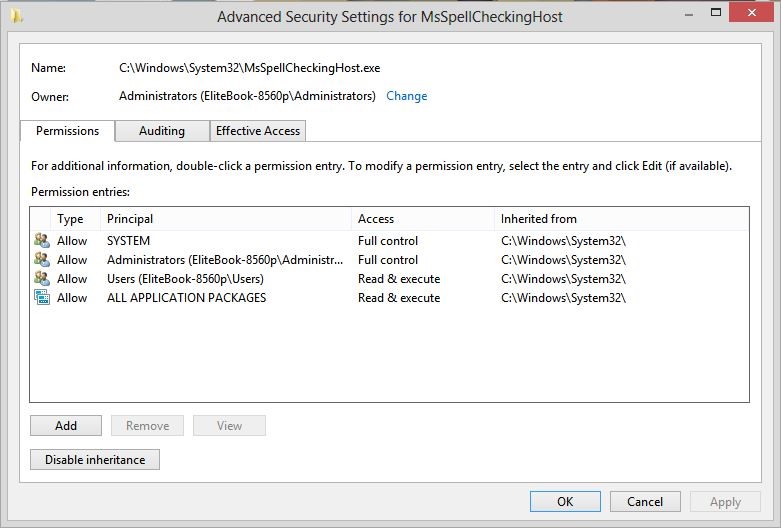Sort by the Access column header

coord(423,219)
